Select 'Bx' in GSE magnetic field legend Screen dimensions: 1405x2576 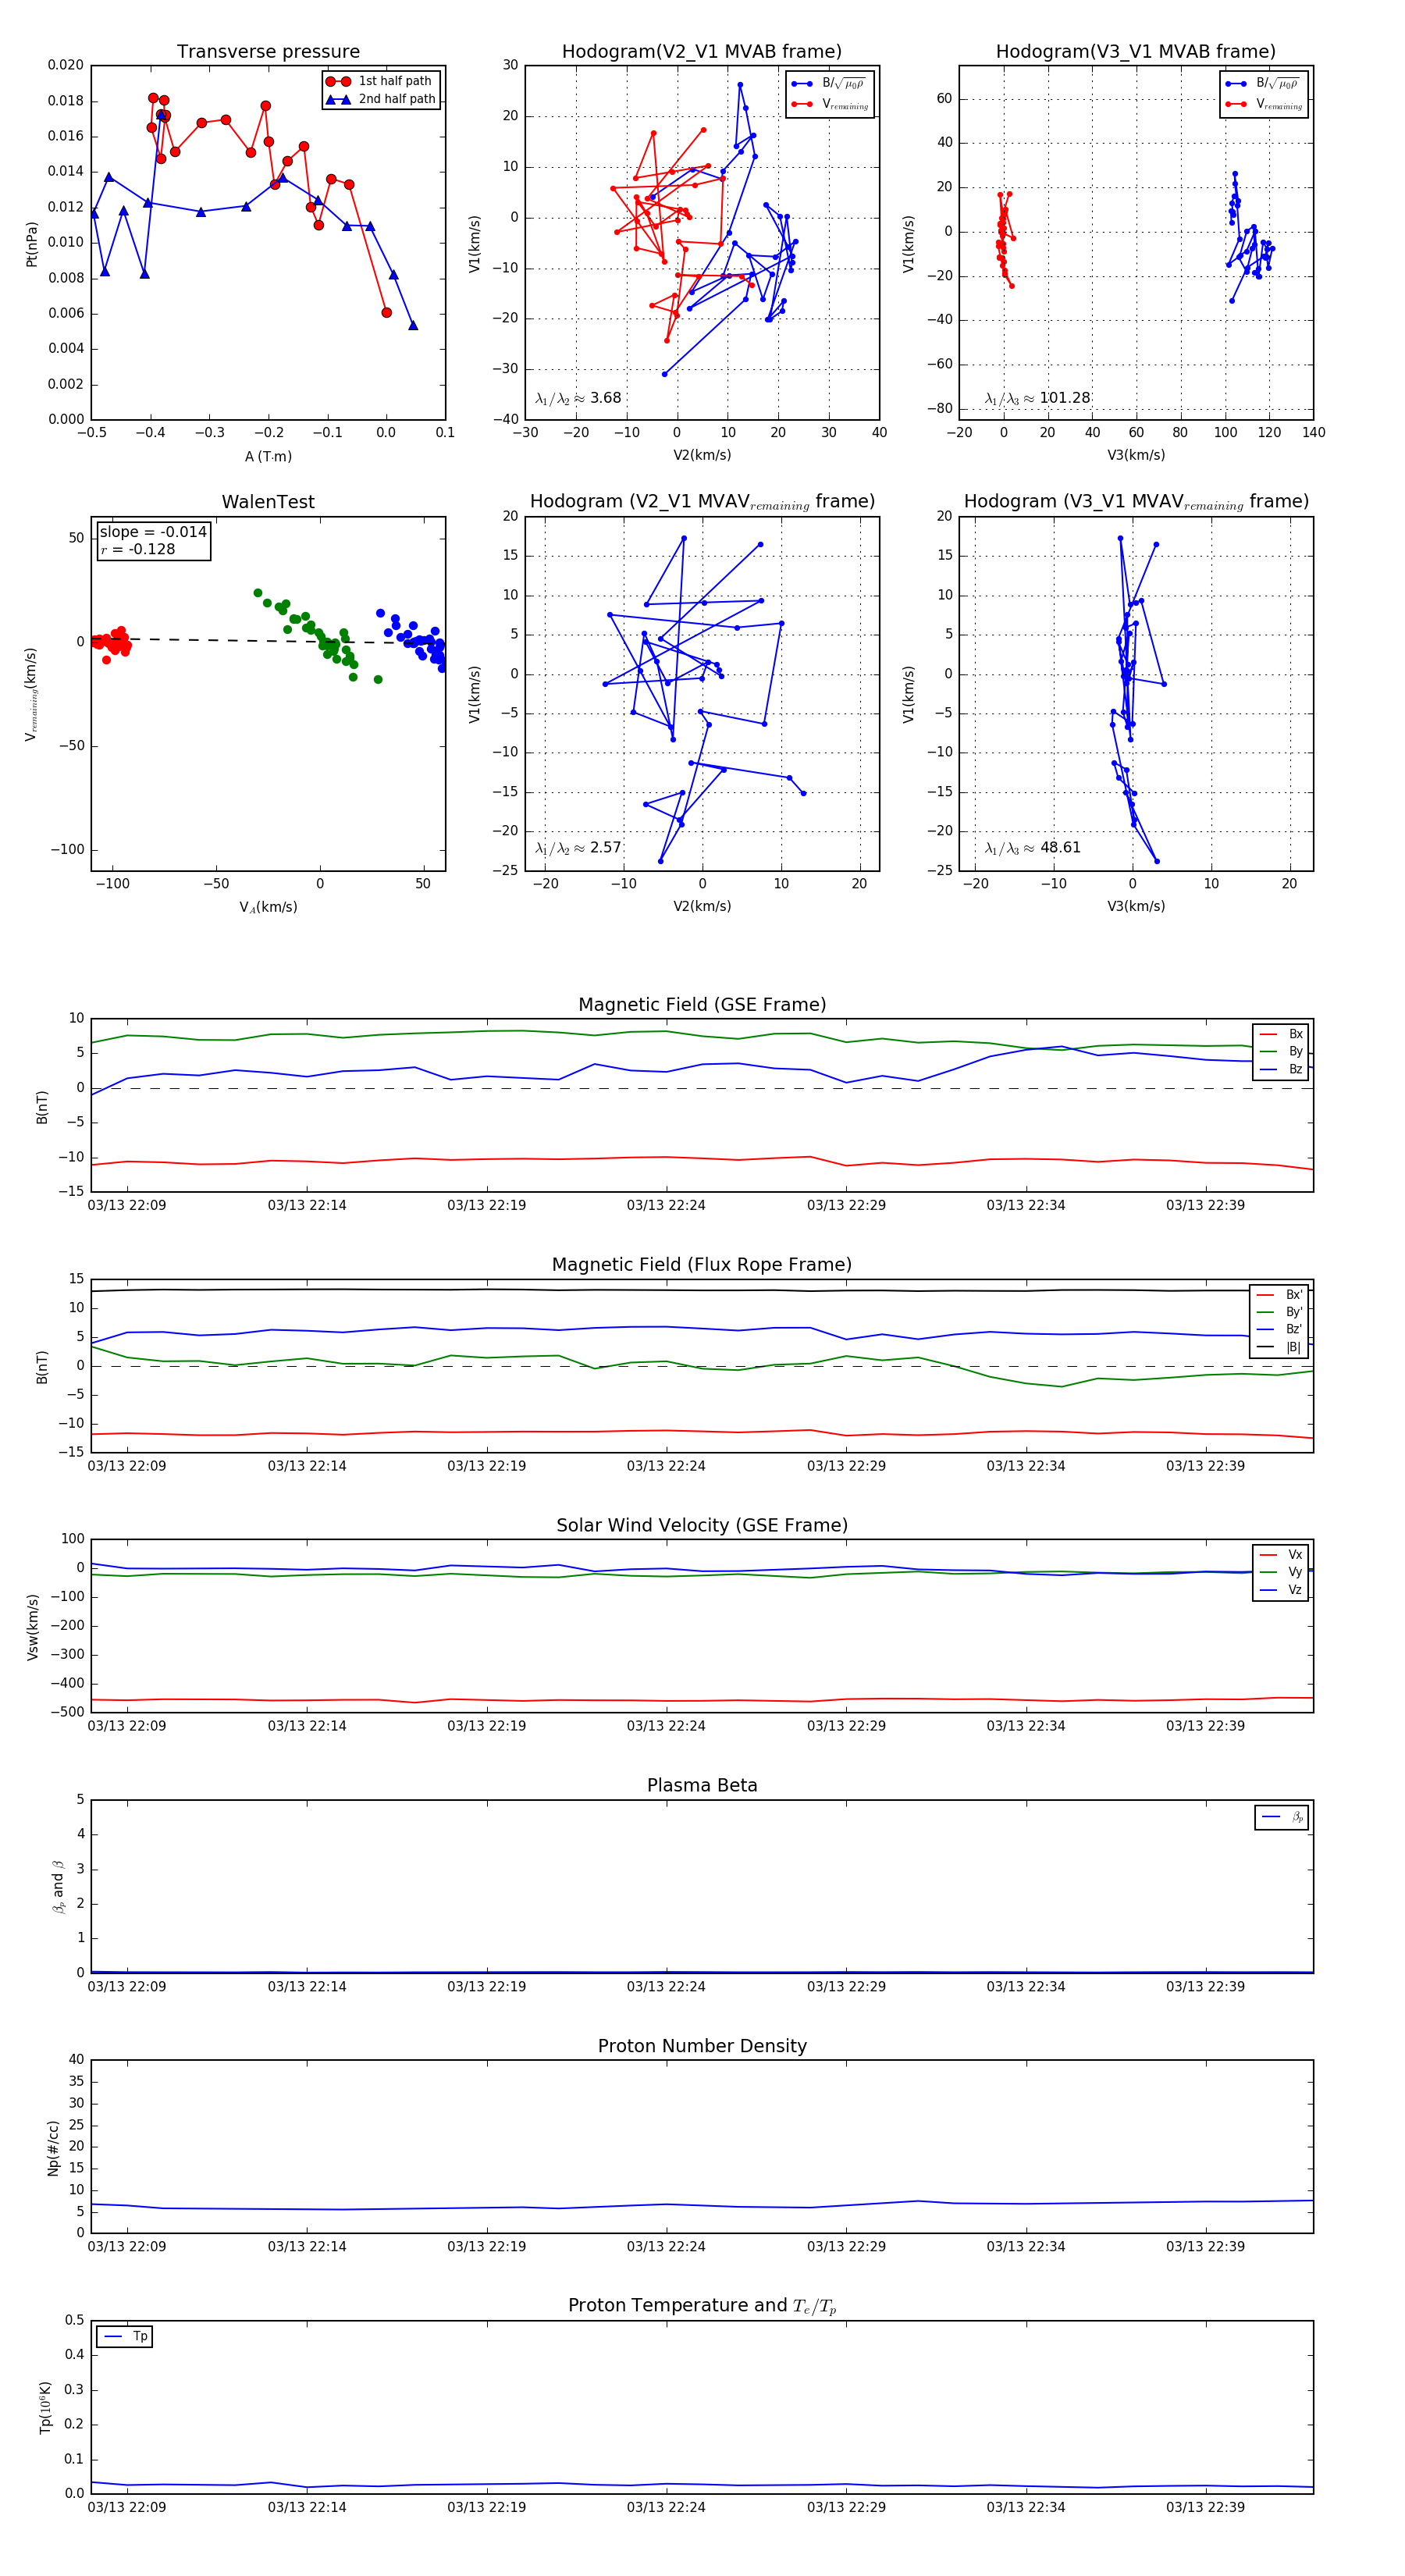coord(1281,1034)
